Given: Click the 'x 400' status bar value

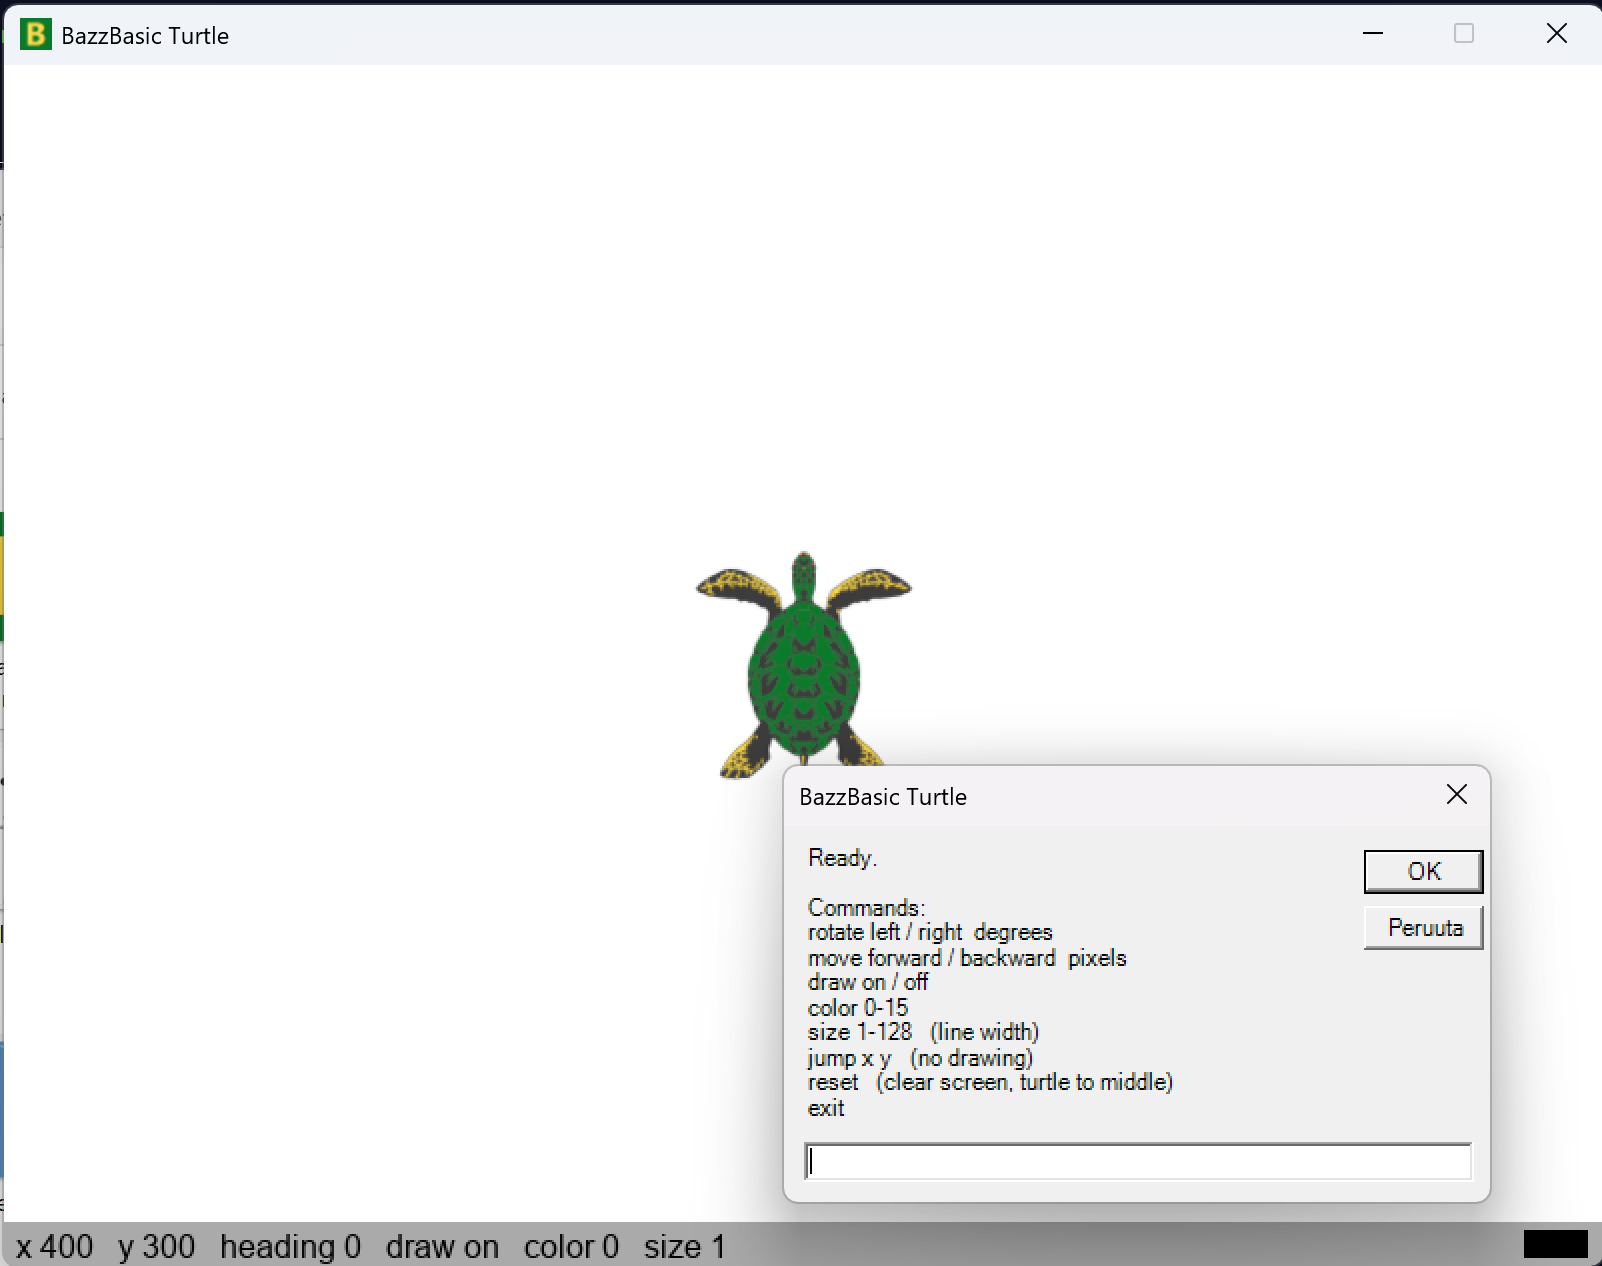Looking at the screenshot, I should coord(55,1247).
